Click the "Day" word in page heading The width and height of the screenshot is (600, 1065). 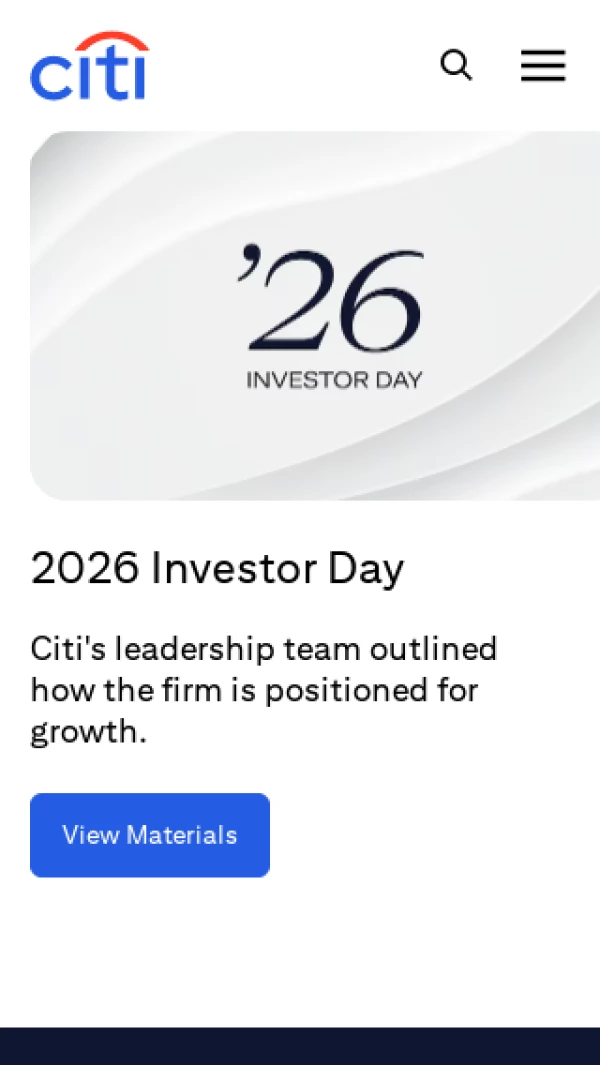pos(366,569)
